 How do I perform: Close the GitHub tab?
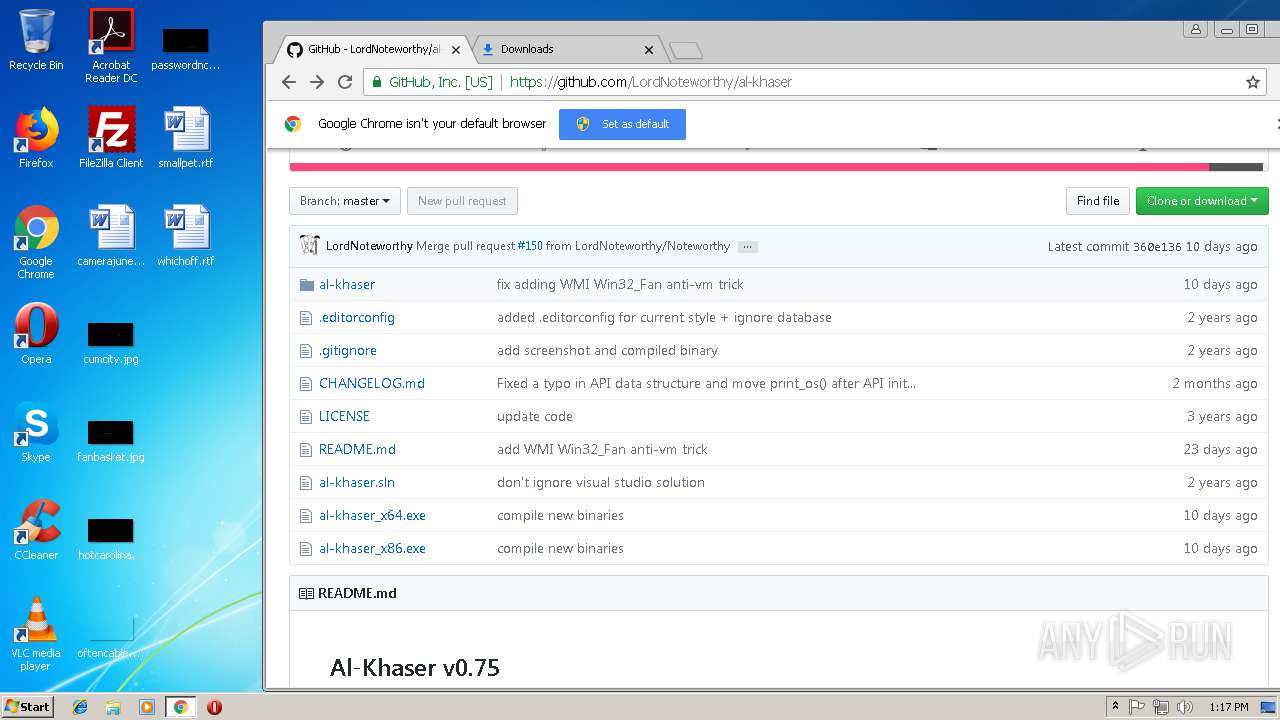coord(456,49)
